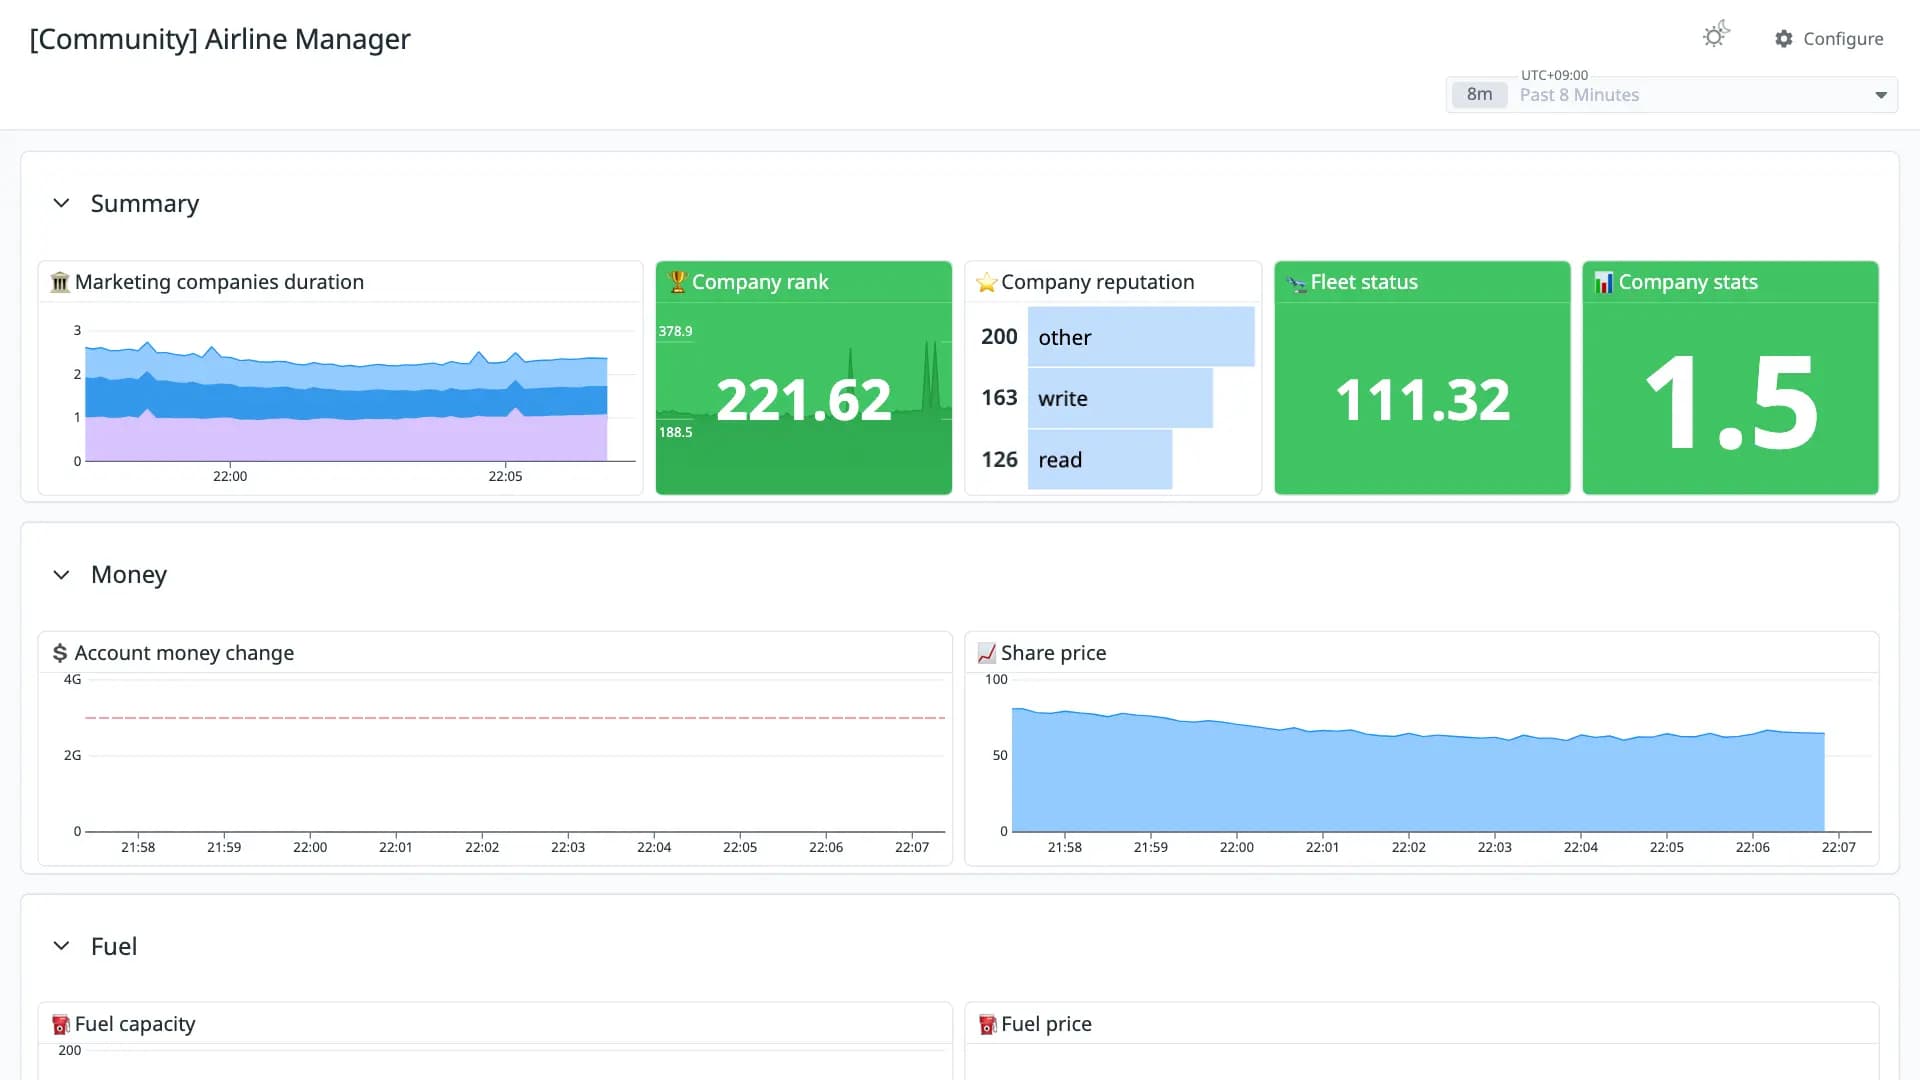The height and width of the screenshot is (1080, 1920).
Task: Click the star icon beside Company reputation
Action: [x=986, y=282]
